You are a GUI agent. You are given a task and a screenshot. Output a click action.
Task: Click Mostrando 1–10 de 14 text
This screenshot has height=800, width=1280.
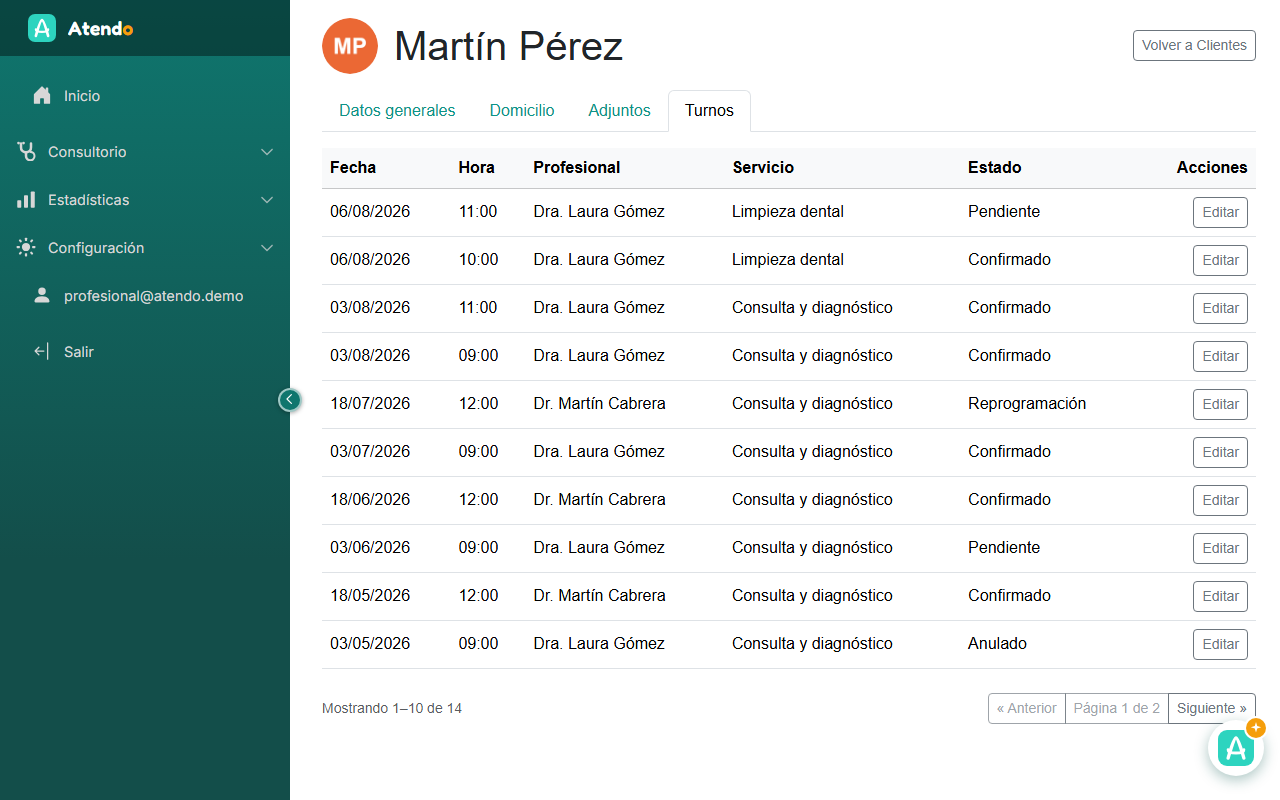tap(392, 708)
